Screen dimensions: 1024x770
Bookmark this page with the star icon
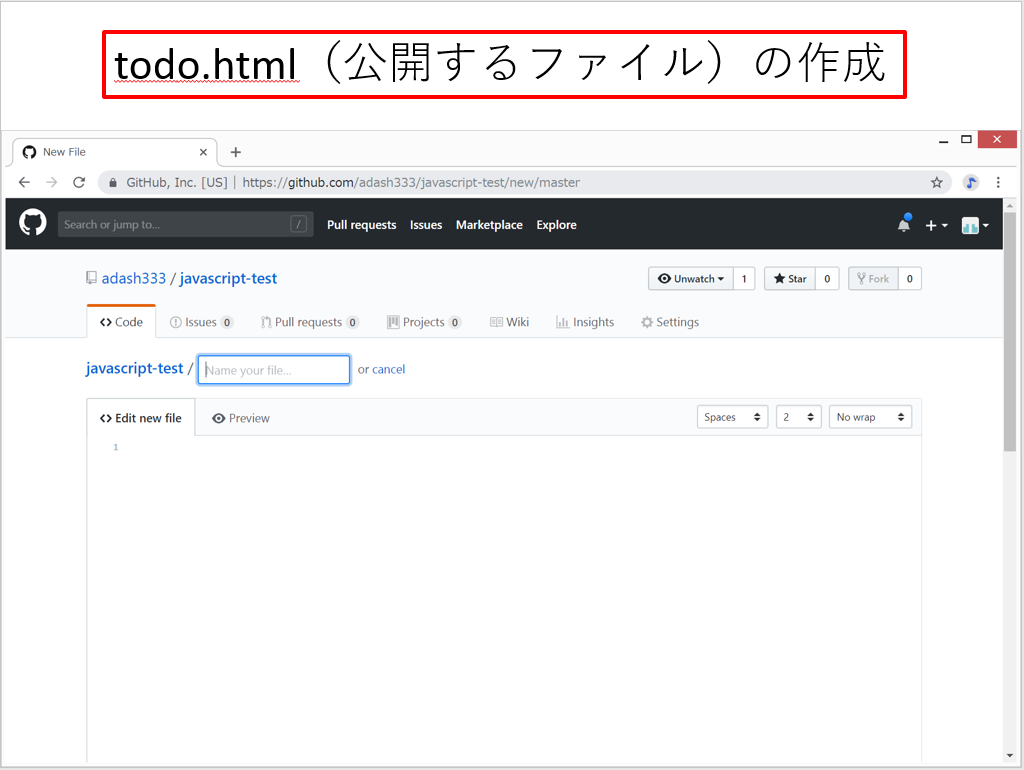pyautogui.click(x=936, y=183)
